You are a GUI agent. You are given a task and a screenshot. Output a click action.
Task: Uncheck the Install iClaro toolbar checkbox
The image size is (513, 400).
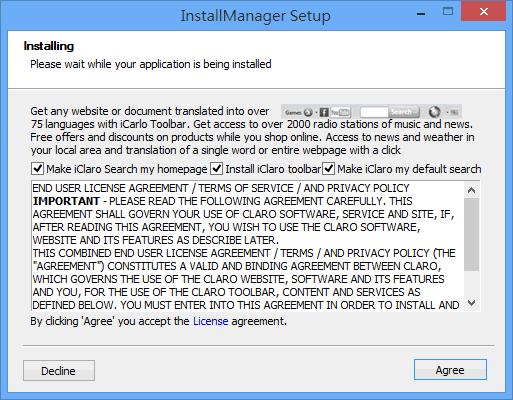click(216, 169)
